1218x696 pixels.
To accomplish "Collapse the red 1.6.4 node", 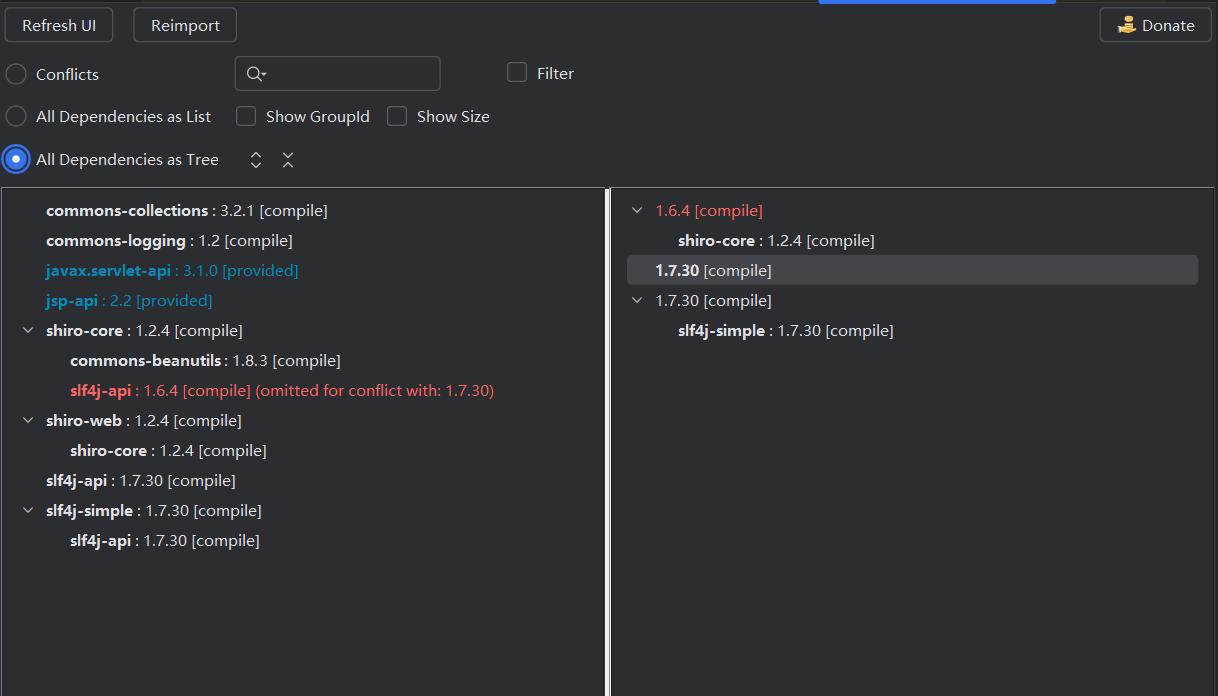I will point(637,211).
